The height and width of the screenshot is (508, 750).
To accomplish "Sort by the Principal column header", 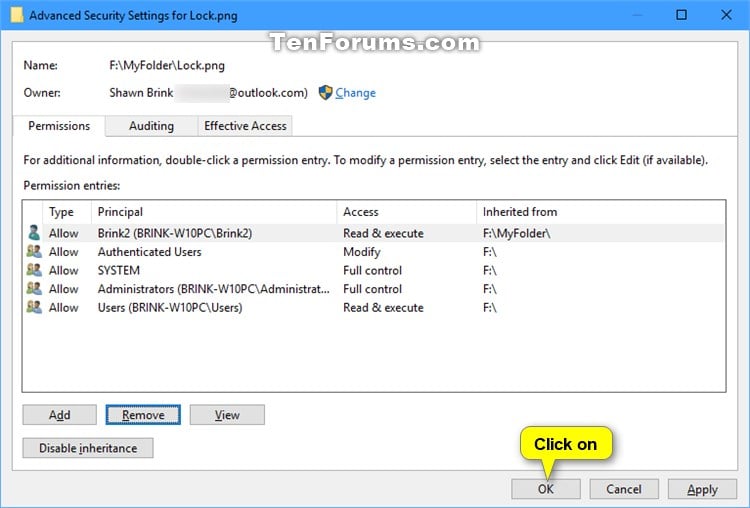I will tap(214, 212).
